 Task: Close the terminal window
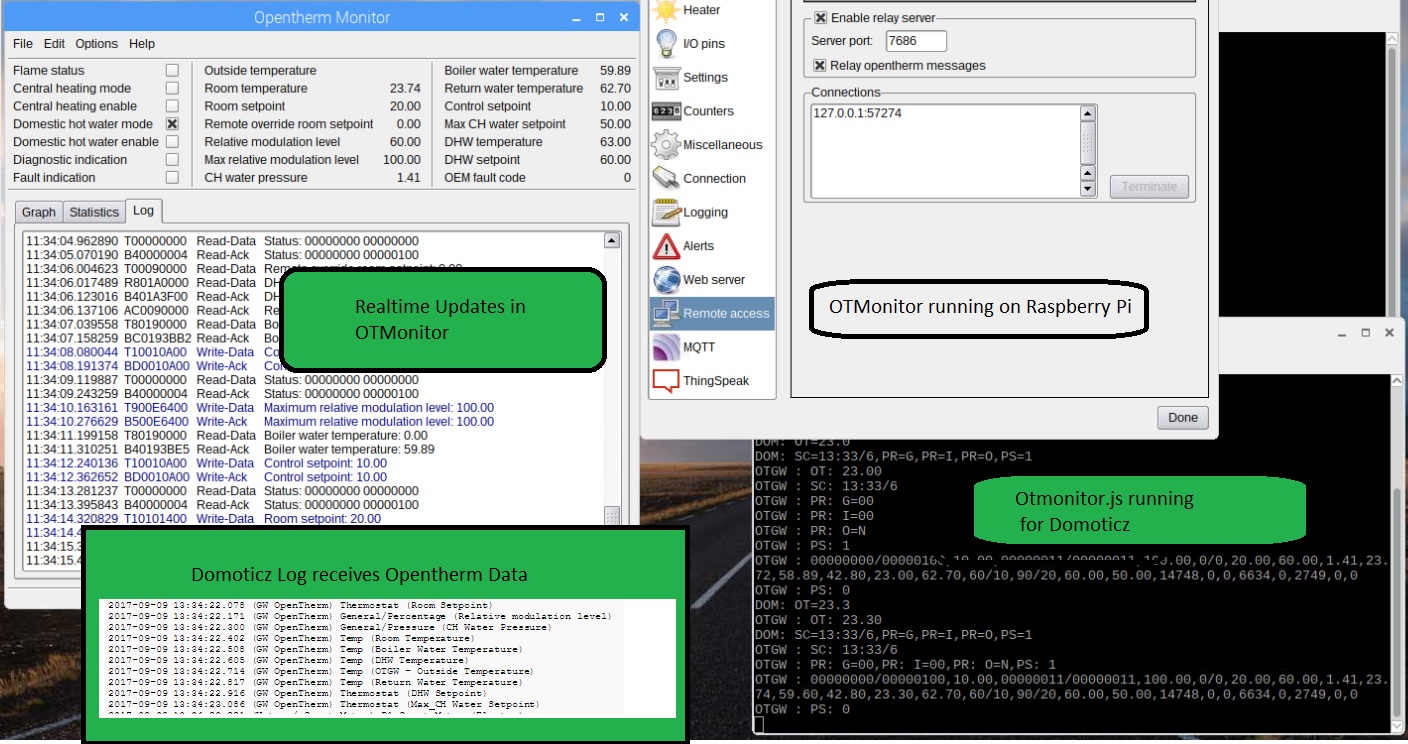click(1390, 333)
